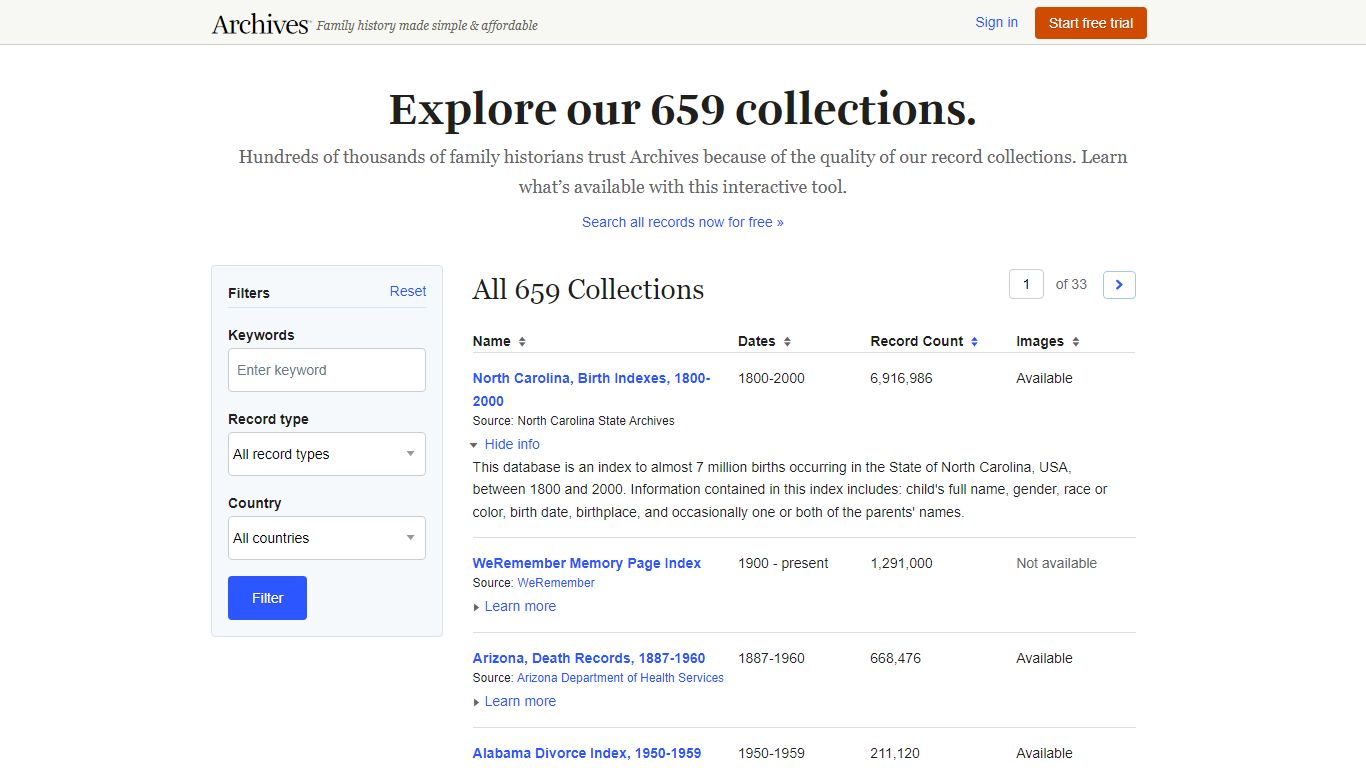Select record count 211,120
Image resolution: width=1366 pixels, height=768 pixels.
(x=895, y=753)
